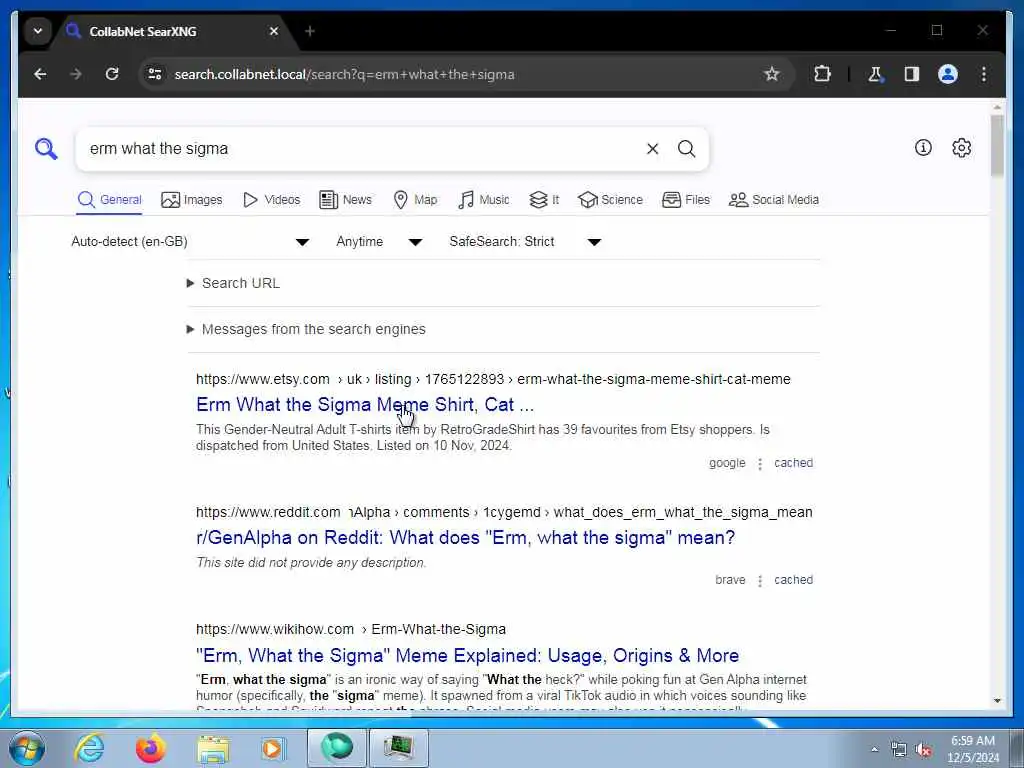Click the etsy.com result URL
Viewport: 1024px width, 768px height.
[x=493, y=379]
